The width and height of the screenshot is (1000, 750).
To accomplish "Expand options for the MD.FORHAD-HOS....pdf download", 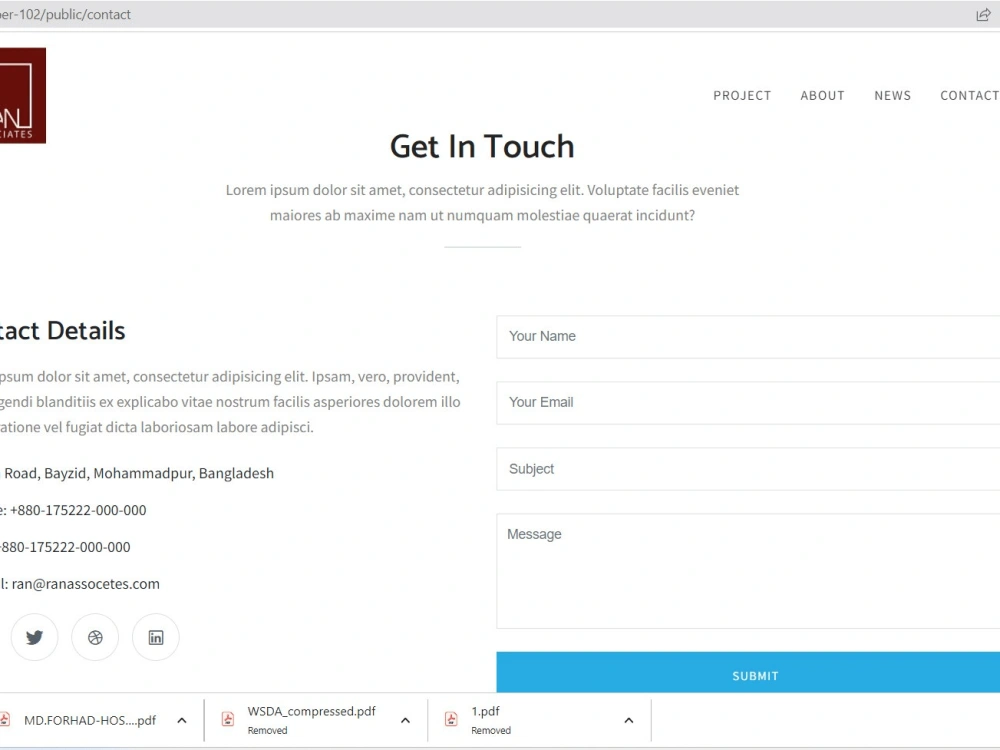I will (182, 719).
